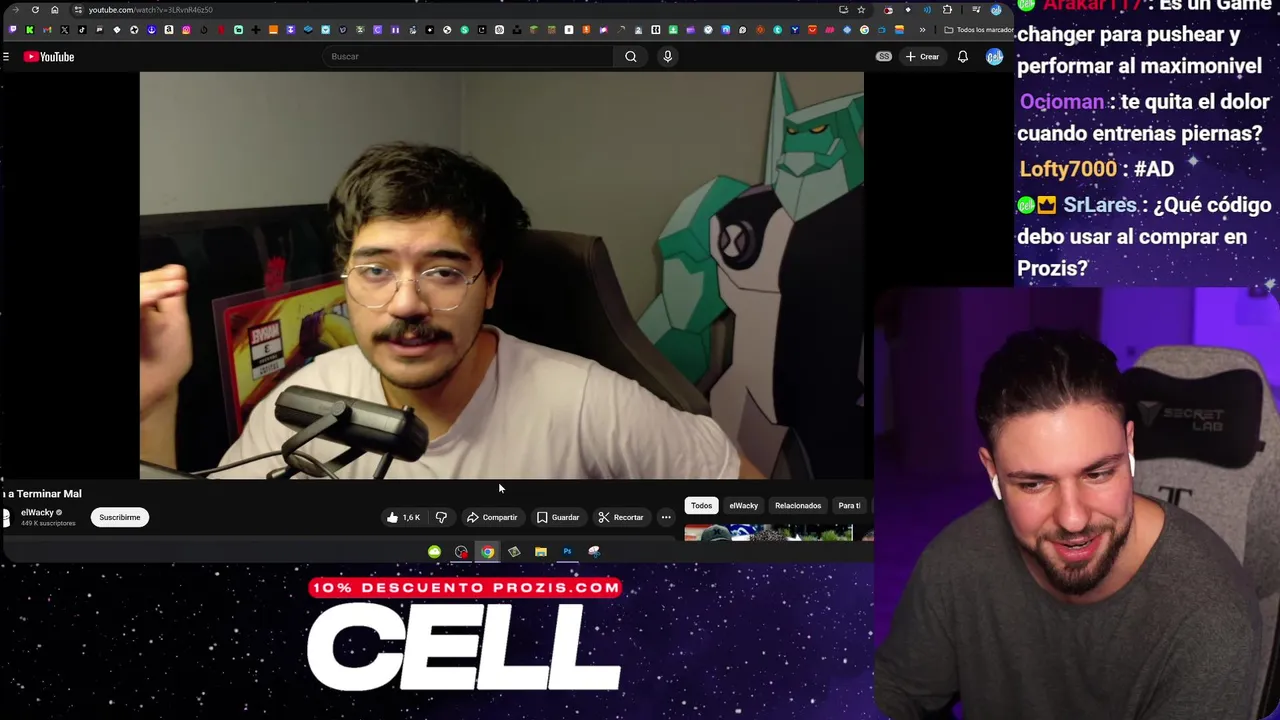Open the three-dot more actions menu

point(666,517)
